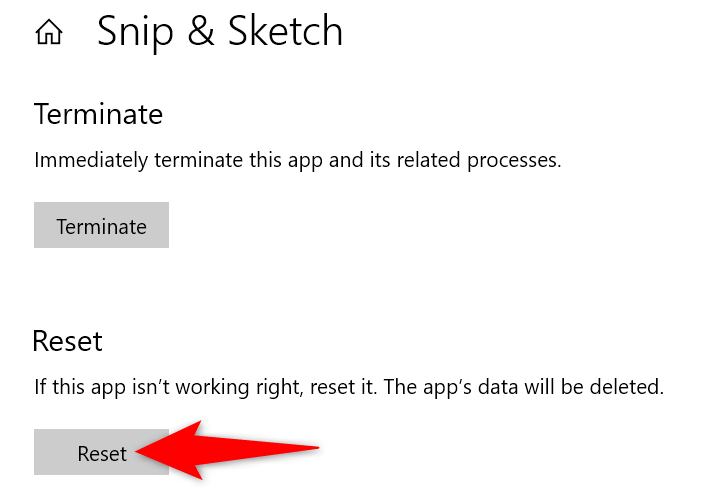Image resolution: width=722 pixels, height=503 pixels.
Task: Click the Terminate section heading
Action: click(x=98, y=114)
